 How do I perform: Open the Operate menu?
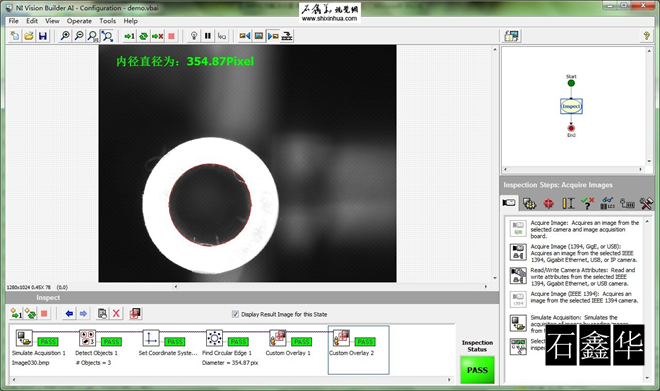point(79,21)
